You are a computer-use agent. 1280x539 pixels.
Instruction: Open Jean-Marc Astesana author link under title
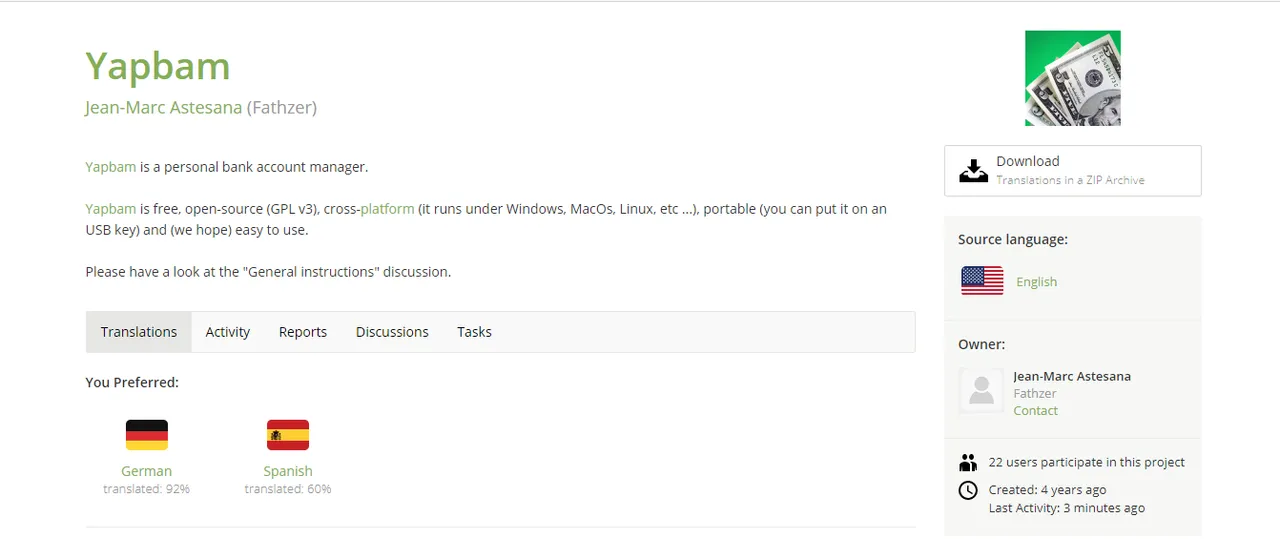(x=164, y=107)
